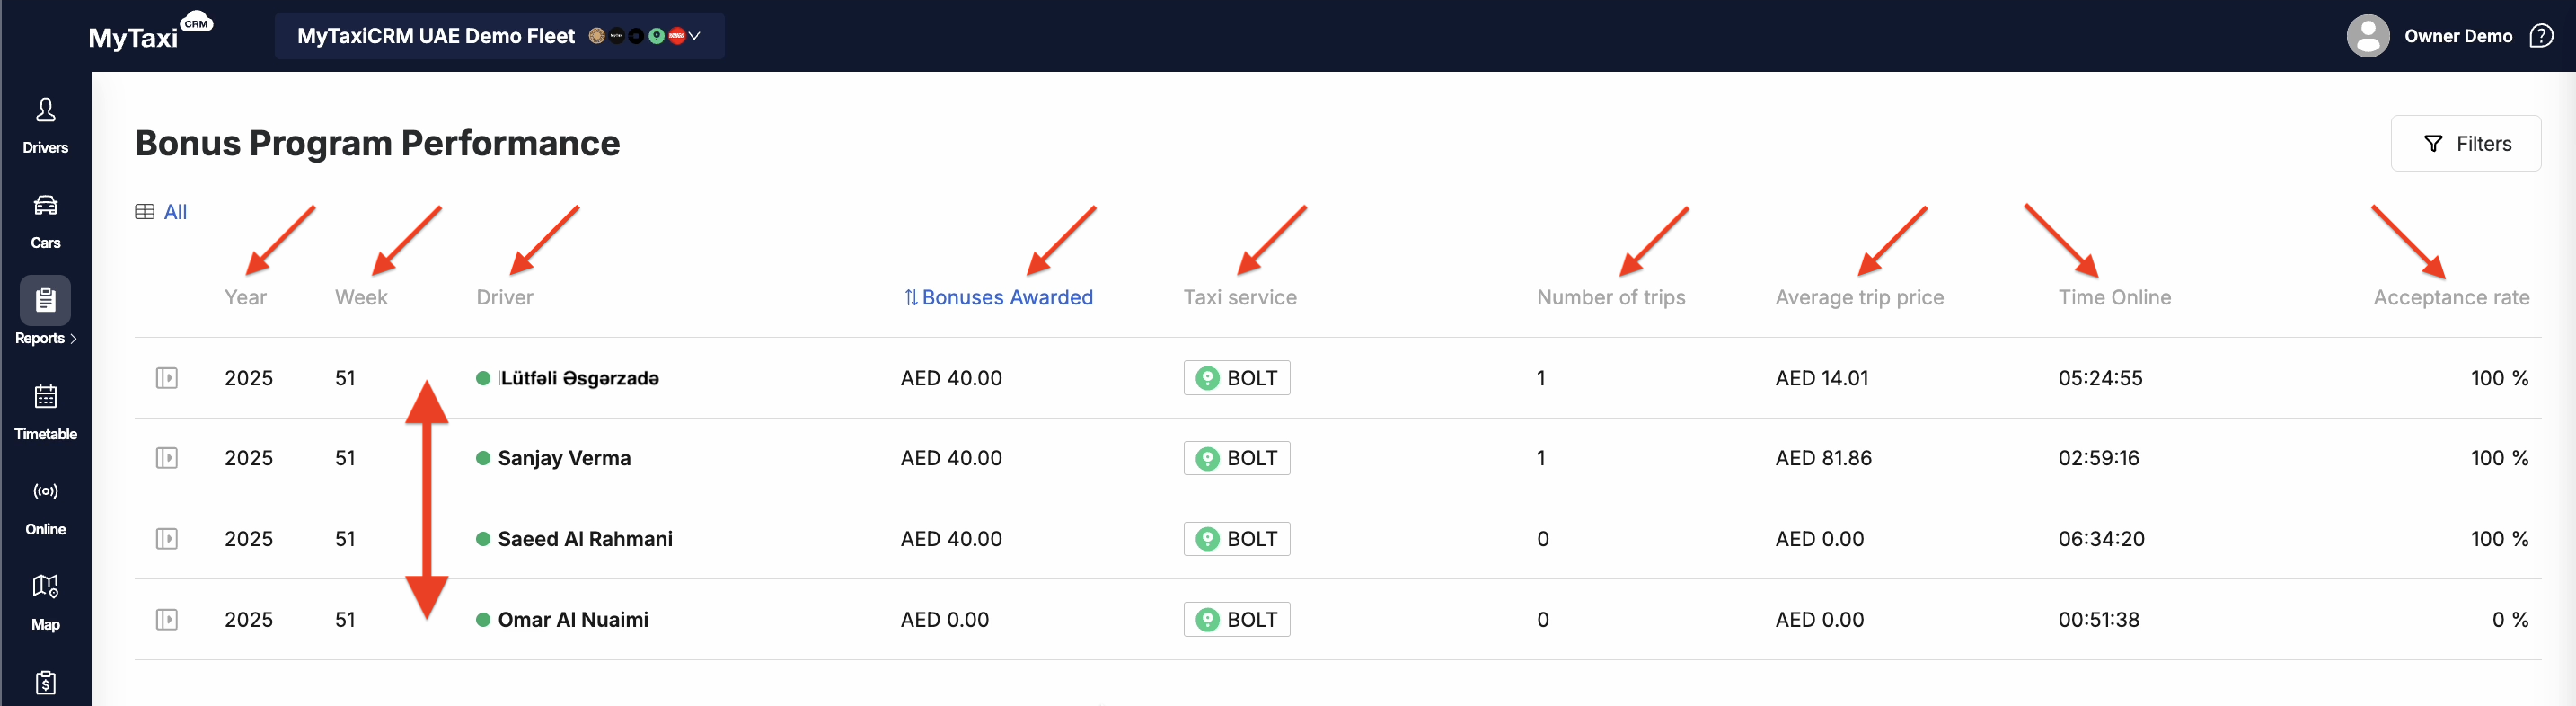Open the billing document icon in sidebar
Viewport: 2576px width, 706px height.
pyautogui.click(x=45, y=682)
